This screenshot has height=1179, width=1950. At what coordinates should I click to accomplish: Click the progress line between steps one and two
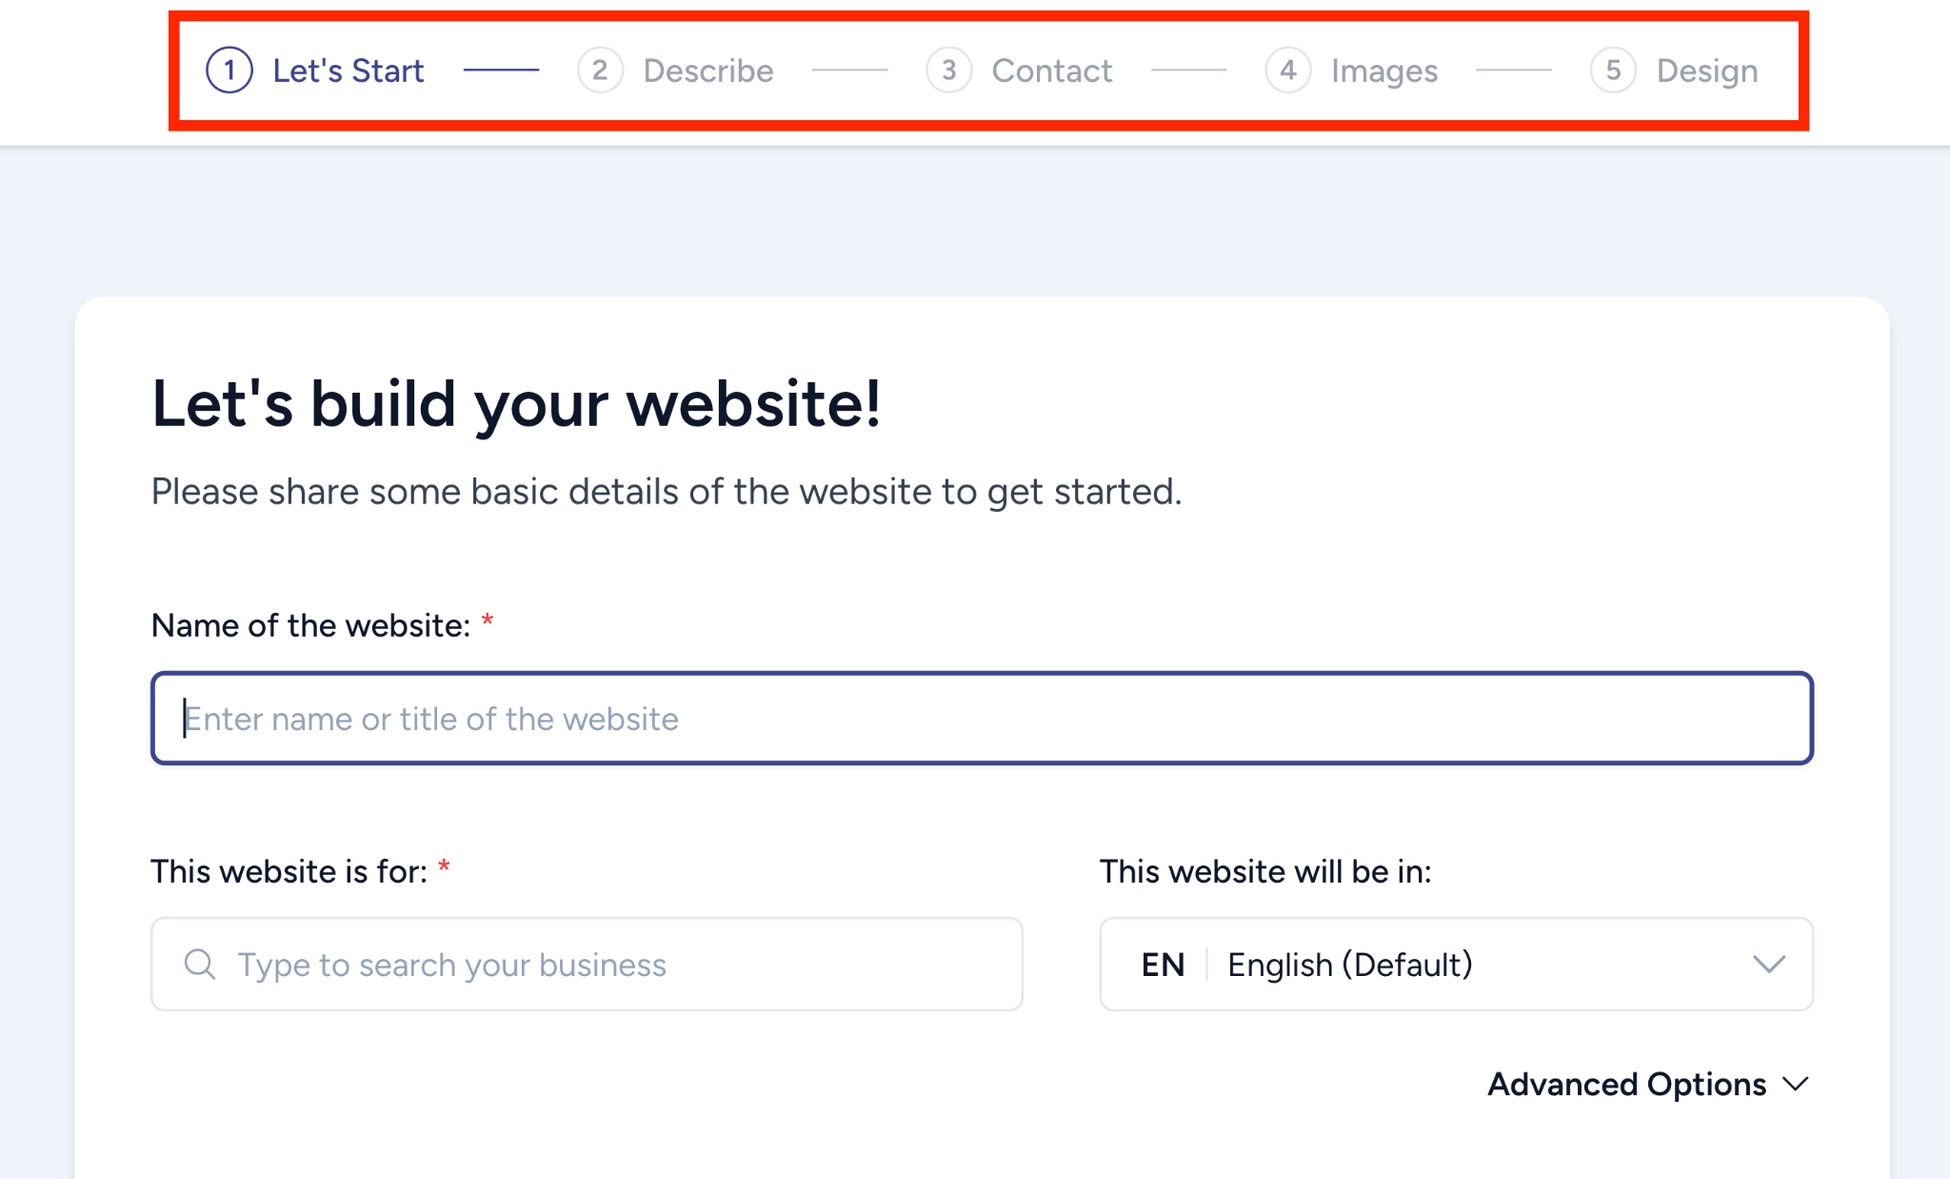pos(502,70)
